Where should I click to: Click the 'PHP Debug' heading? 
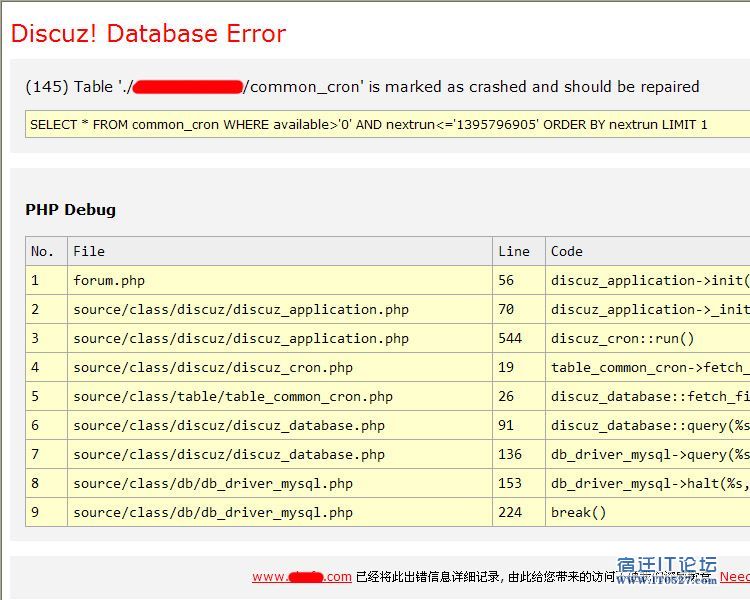70,210
